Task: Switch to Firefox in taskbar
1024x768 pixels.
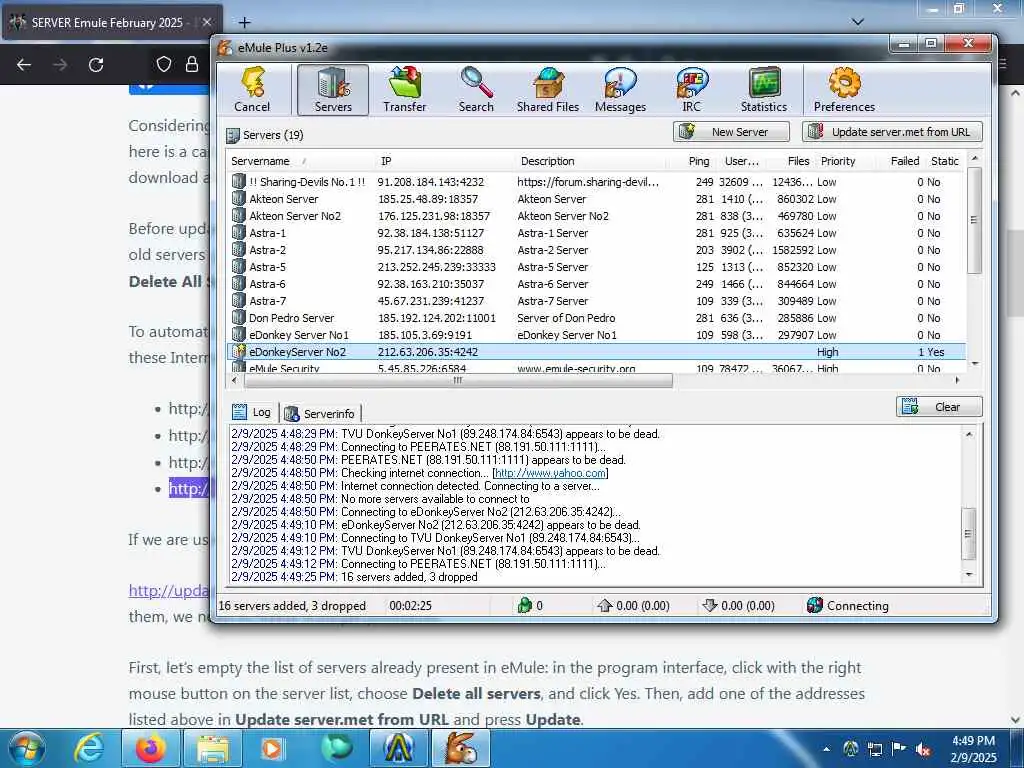Action: point(151,748)
